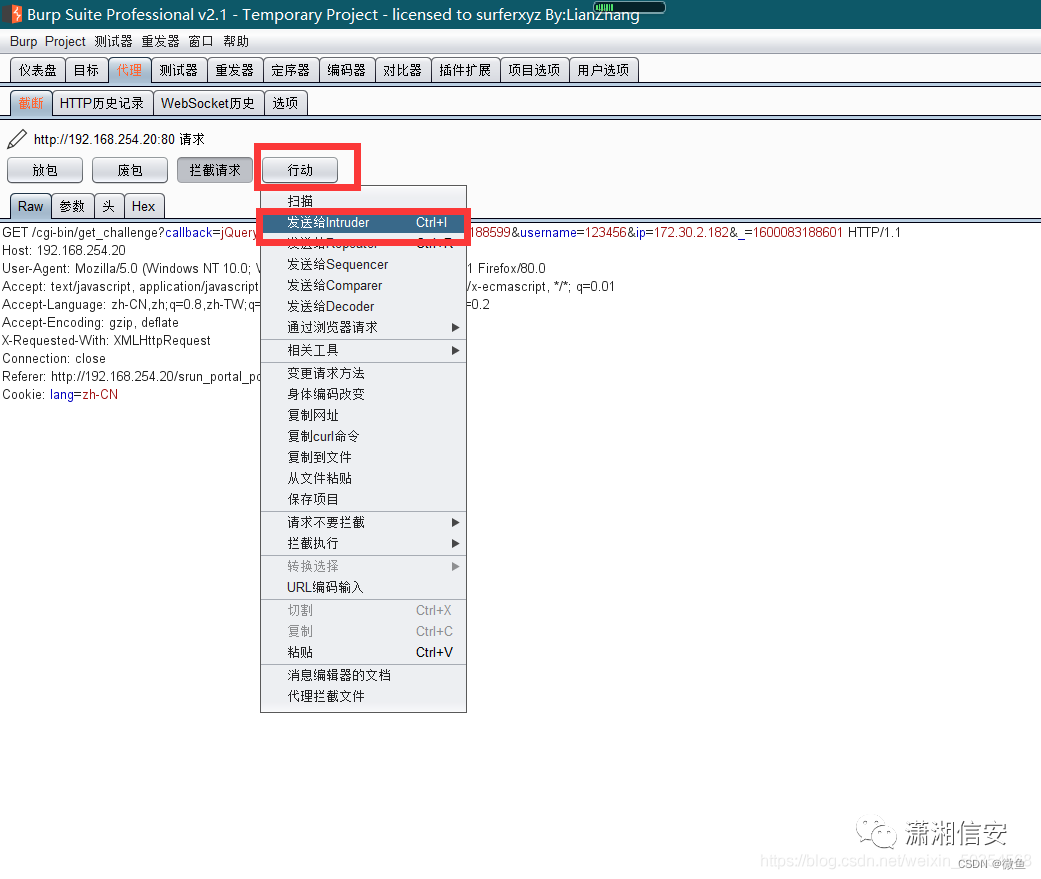Click the 放包 forward button
1041x879 pixels.
coord(44,170)
